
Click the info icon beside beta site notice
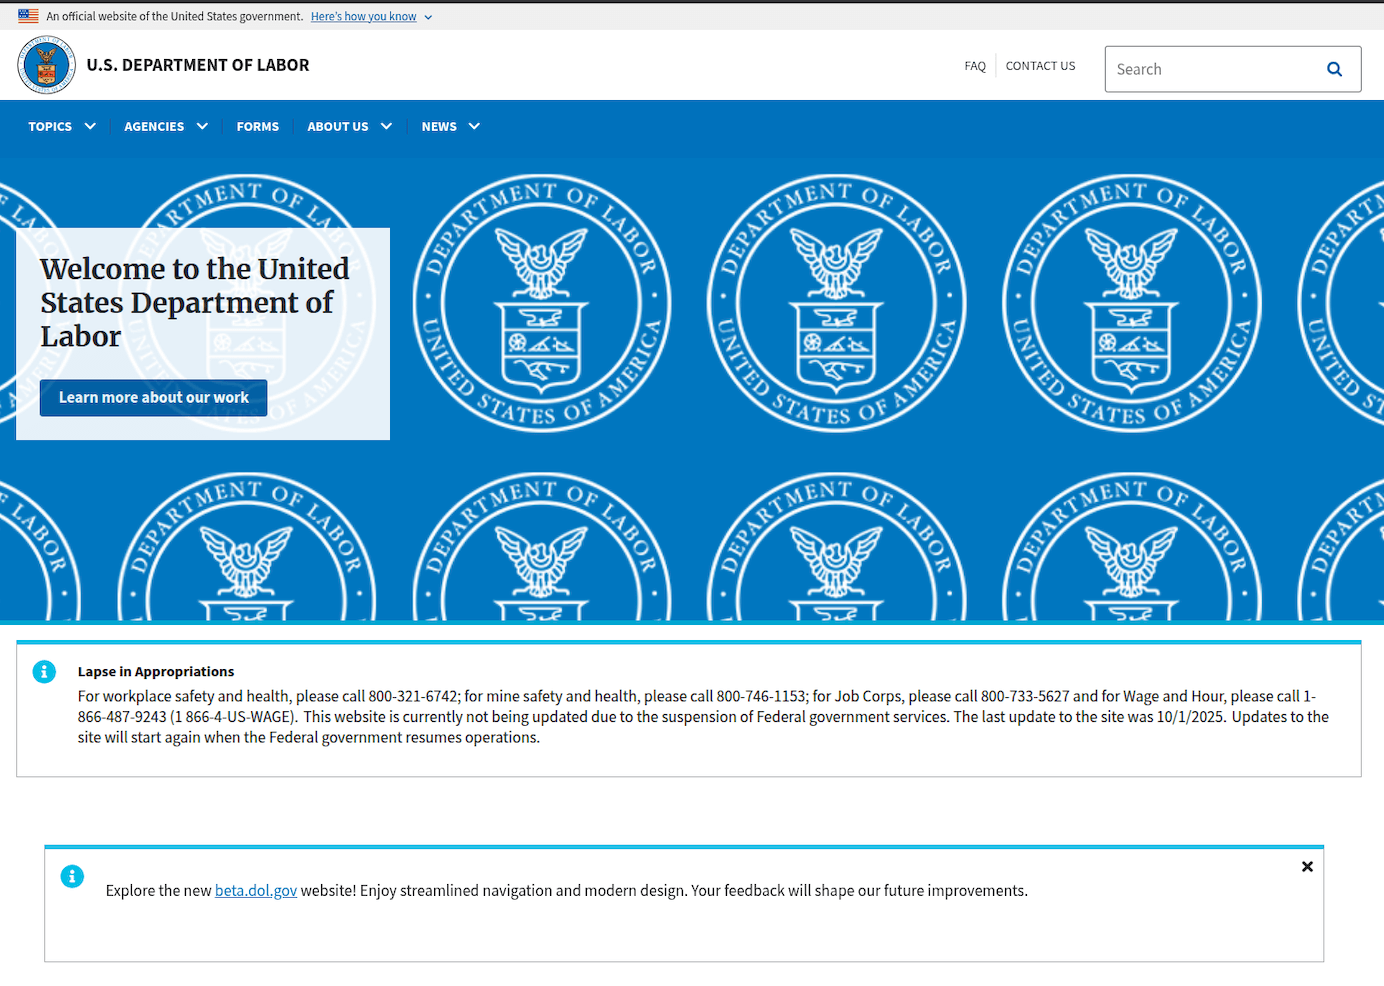click(72, 876)
